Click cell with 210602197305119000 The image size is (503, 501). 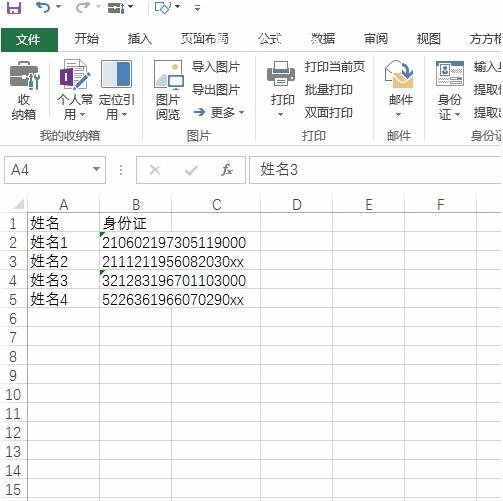coord(136,242)
